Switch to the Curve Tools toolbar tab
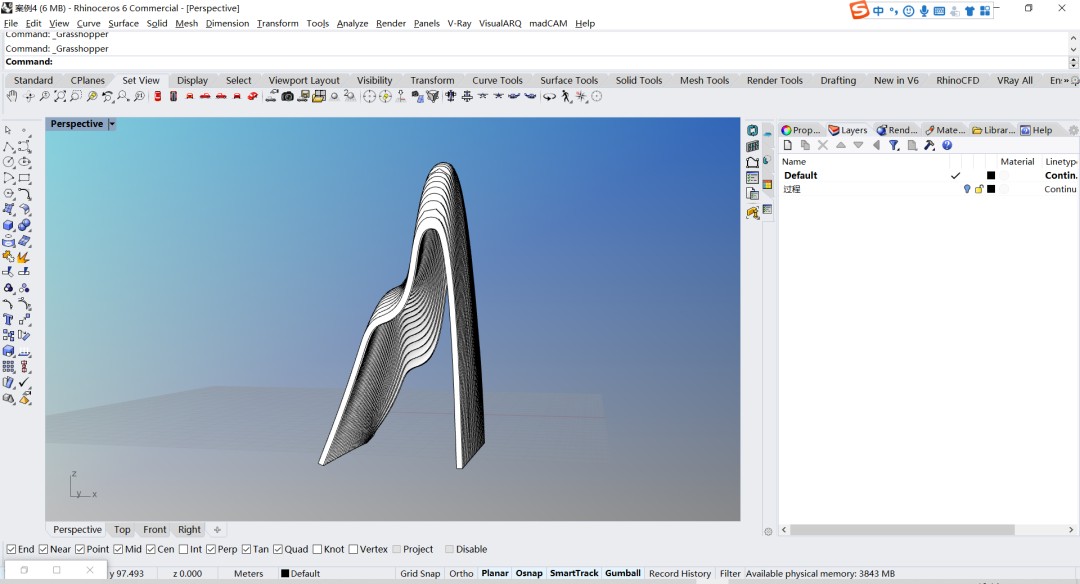This screenshot has width=1080, height=584. point(497,81)
